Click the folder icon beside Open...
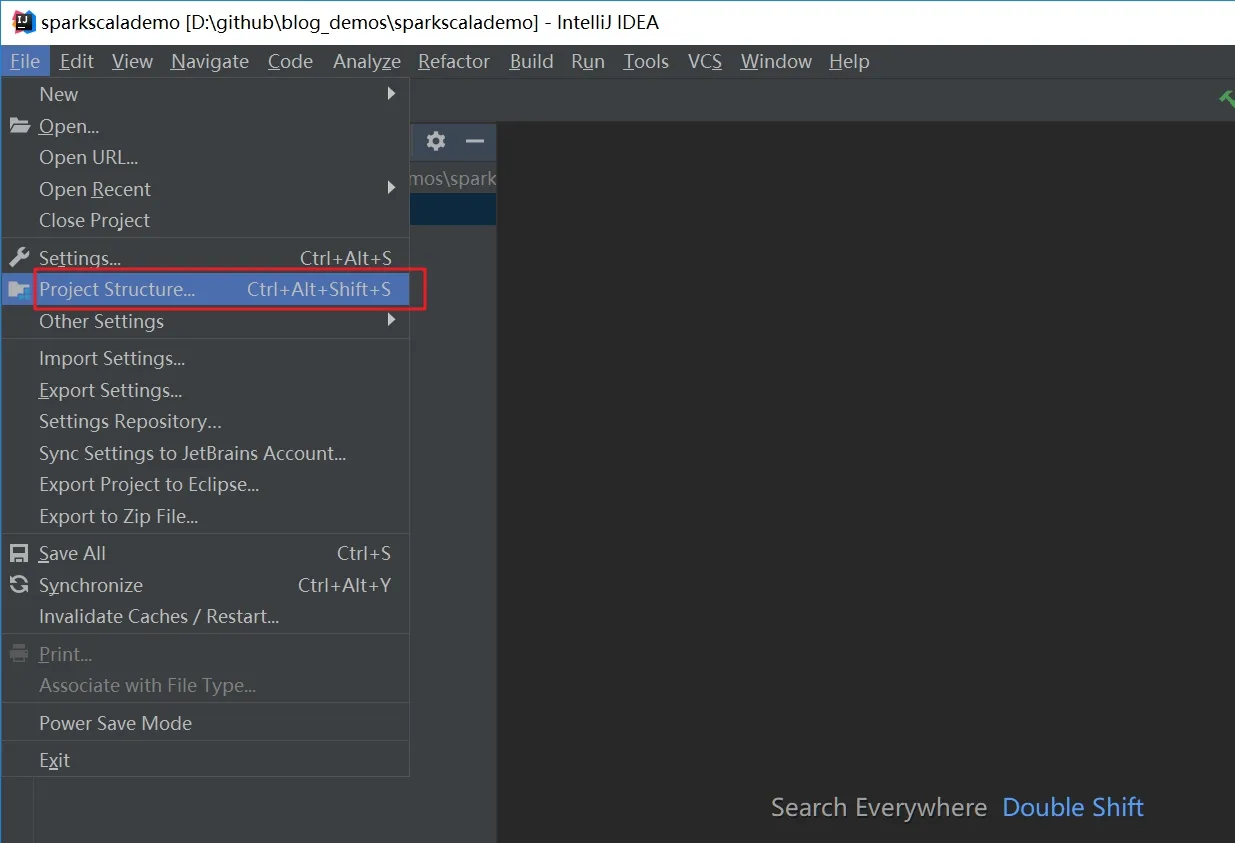Screen dimensions: 1235x843 pyautogui.click(x=20, y=126)
